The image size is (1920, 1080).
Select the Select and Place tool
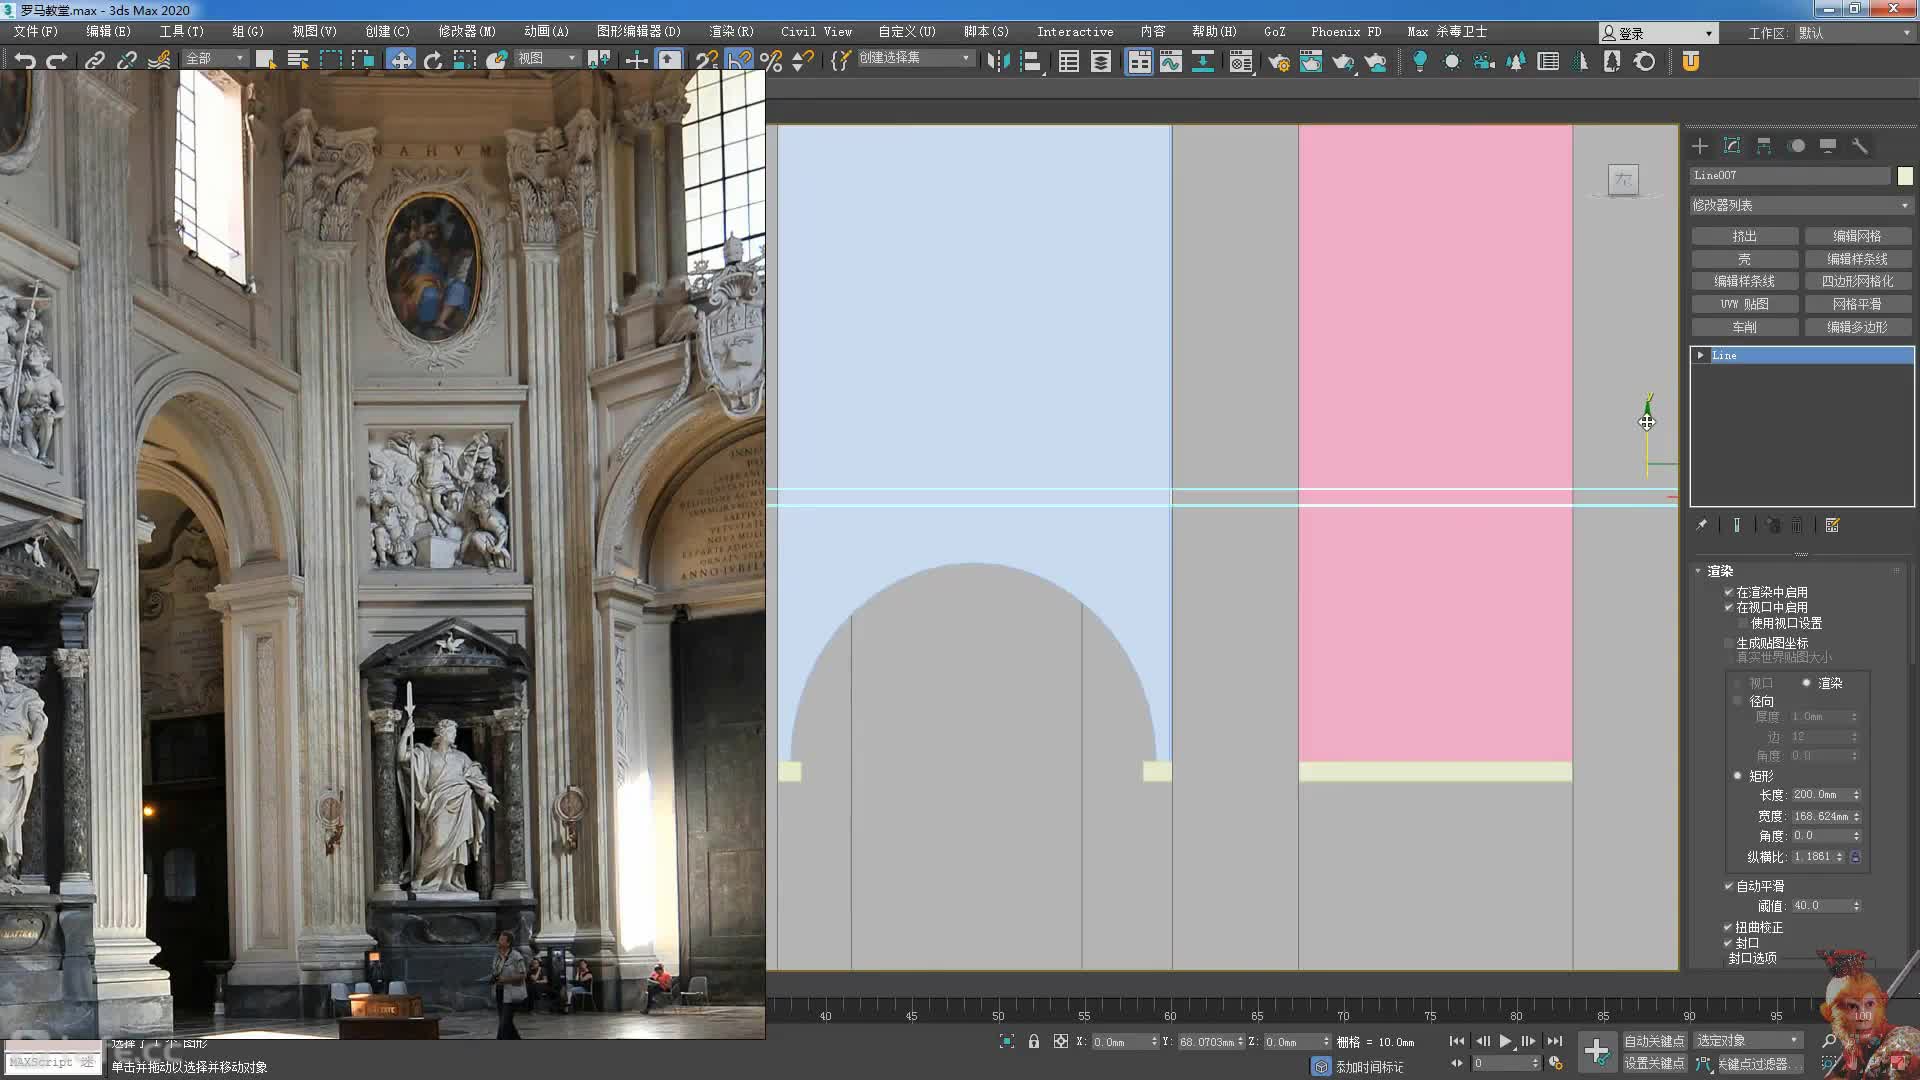(496, 61)
